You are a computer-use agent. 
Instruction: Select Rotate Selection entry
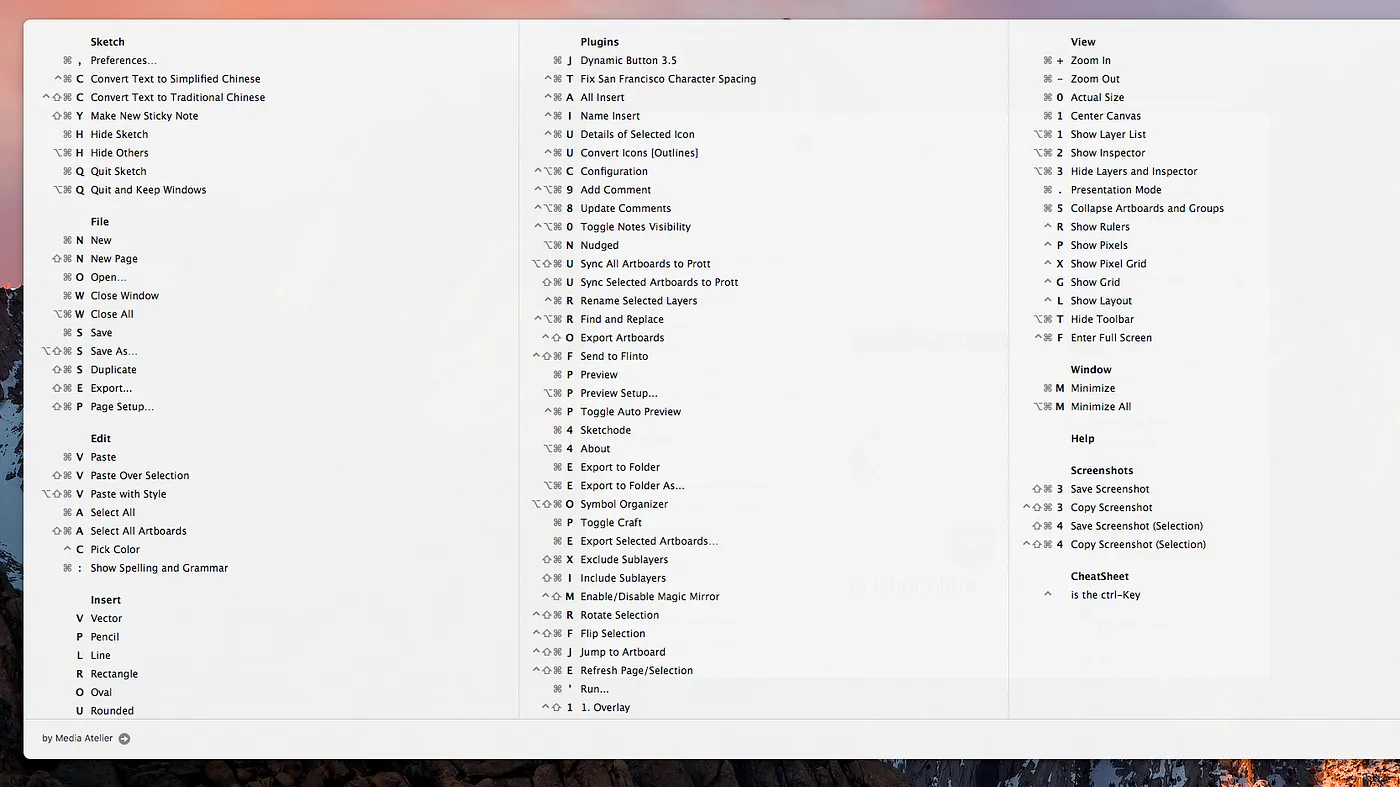pyautogui.click(x=620, y=616)
